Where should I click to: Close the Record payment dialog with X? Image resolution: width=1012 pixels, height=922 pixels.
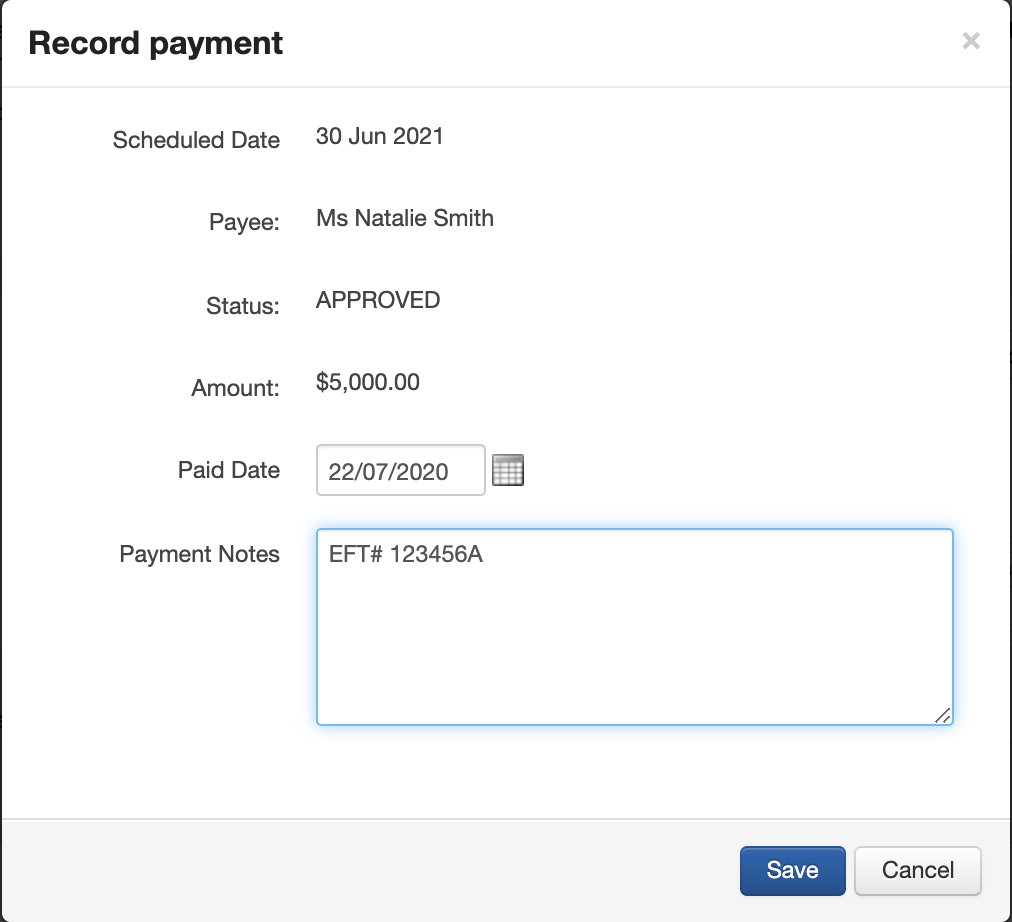pos(970,41)
